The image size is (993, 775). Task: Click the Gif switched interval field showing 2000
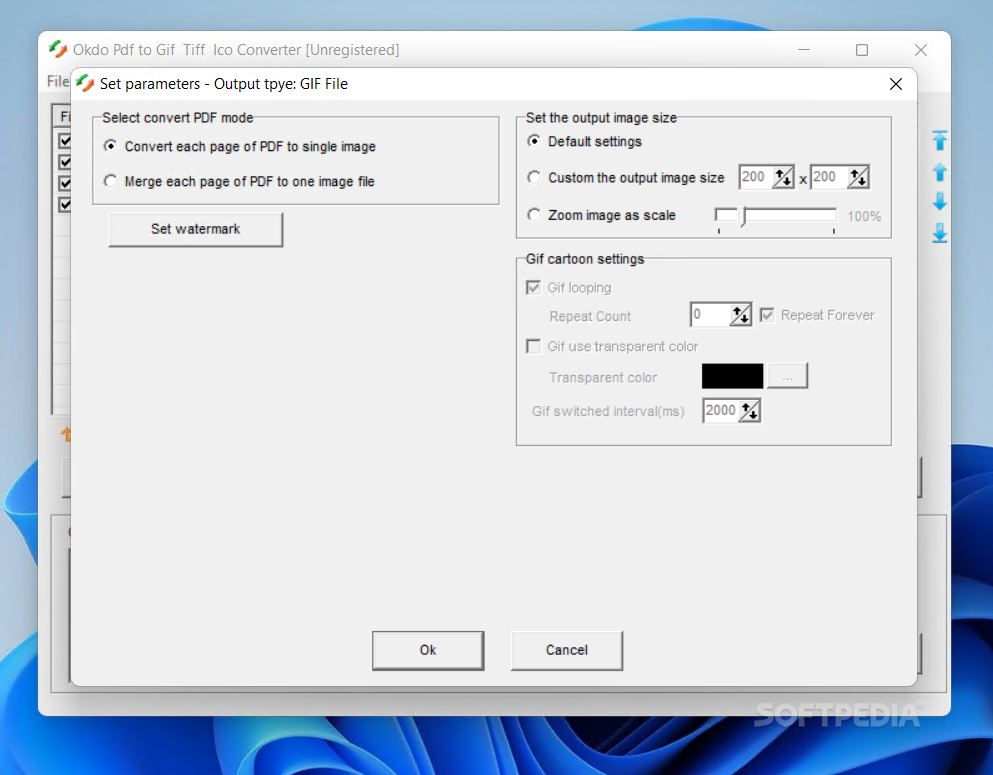click(x=721, y=411)
